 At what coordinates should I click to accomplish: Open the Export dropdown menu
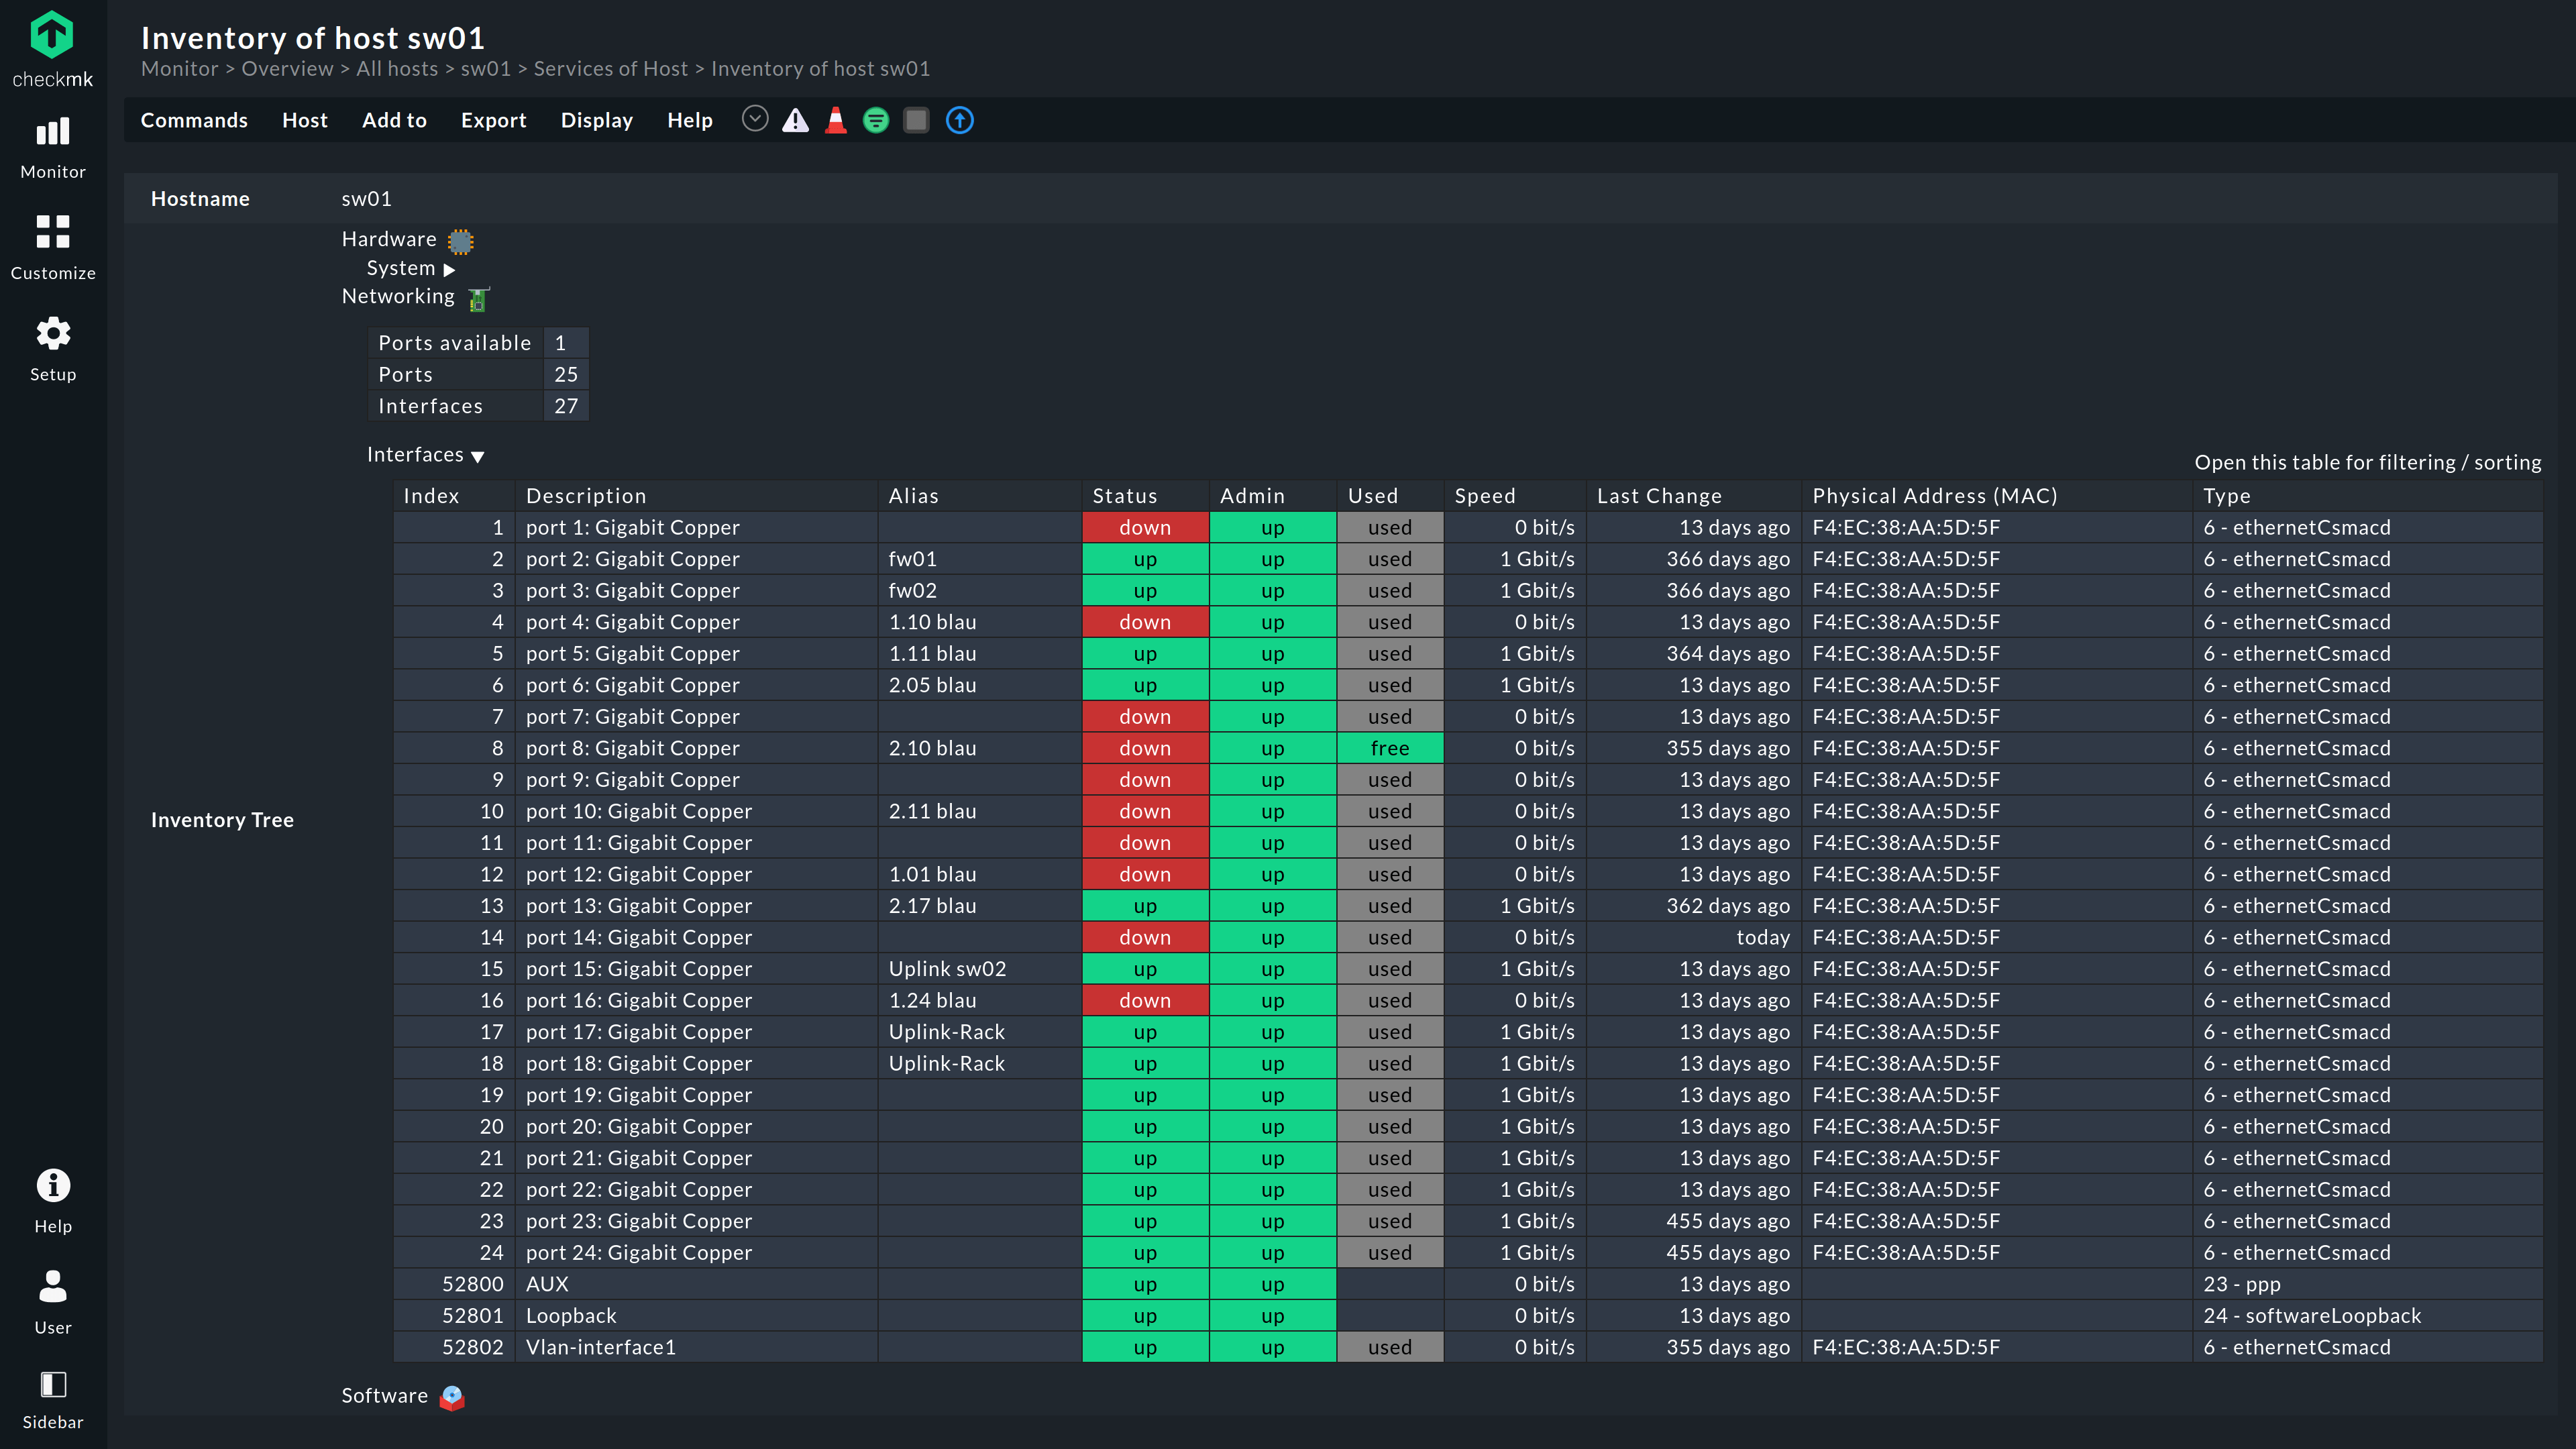[x=493, y=120]
